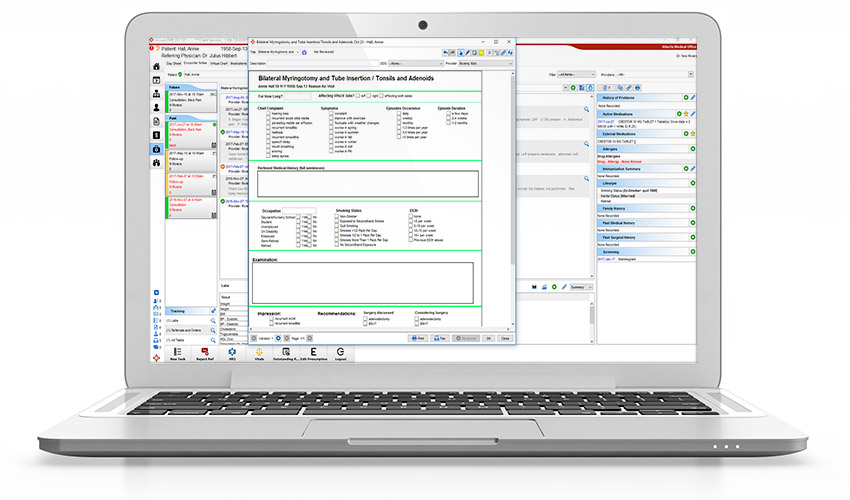Open the Future consultation appointment card
Image resolution: width=850 pixels, height=500 pixels.
click(x=191, y=101)
